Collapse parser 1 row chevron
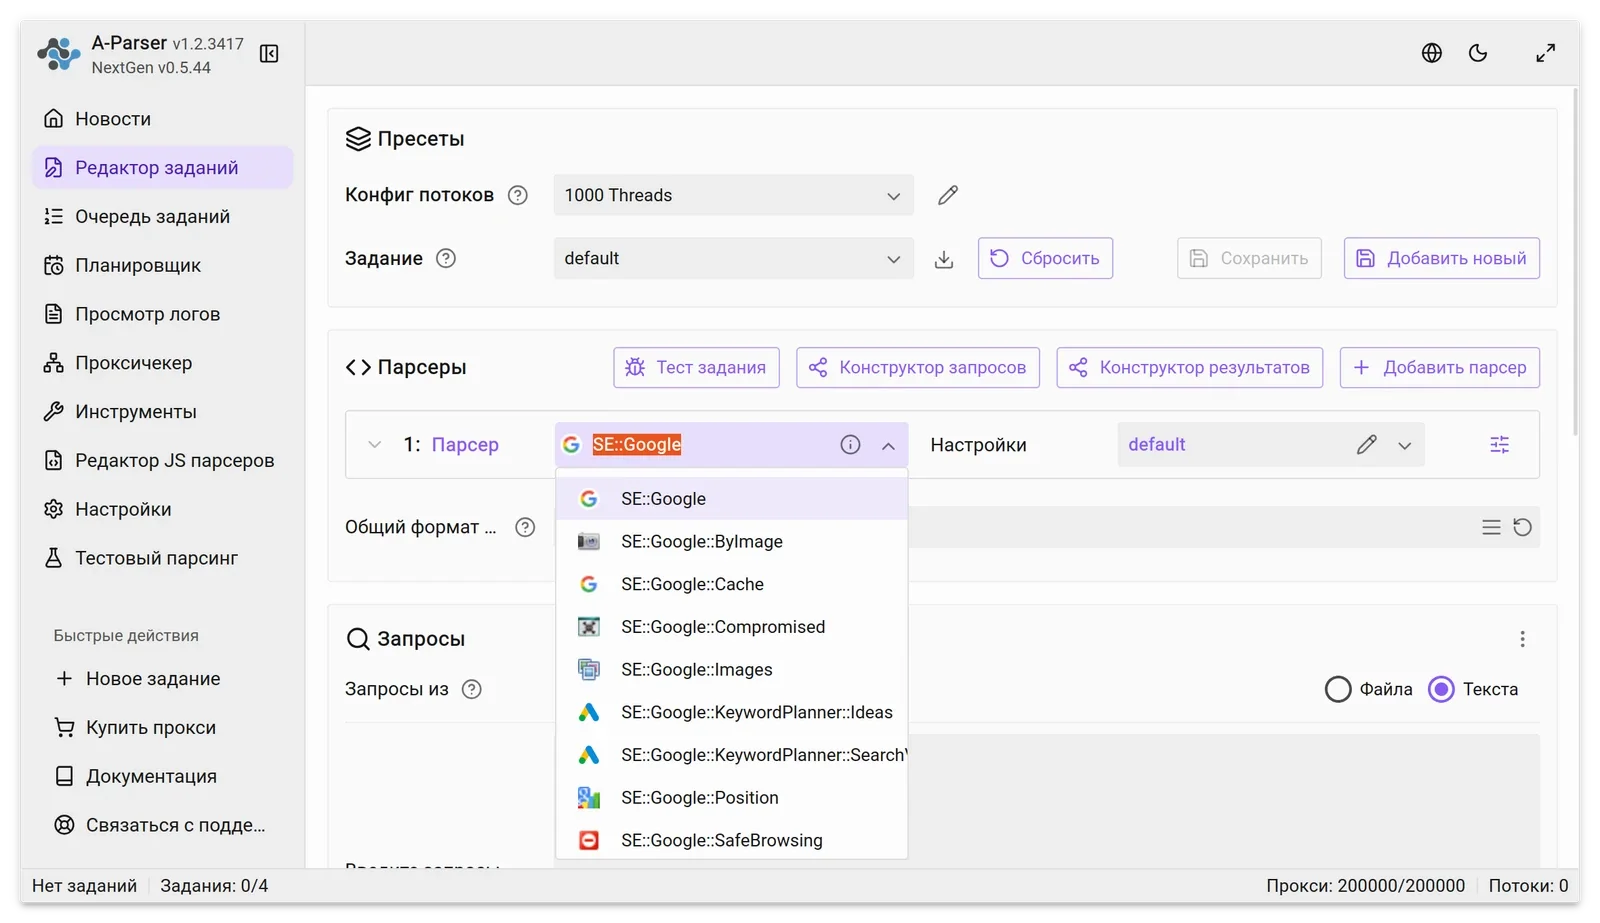This screenshot has height=923, width=1600. pos(374,445)
